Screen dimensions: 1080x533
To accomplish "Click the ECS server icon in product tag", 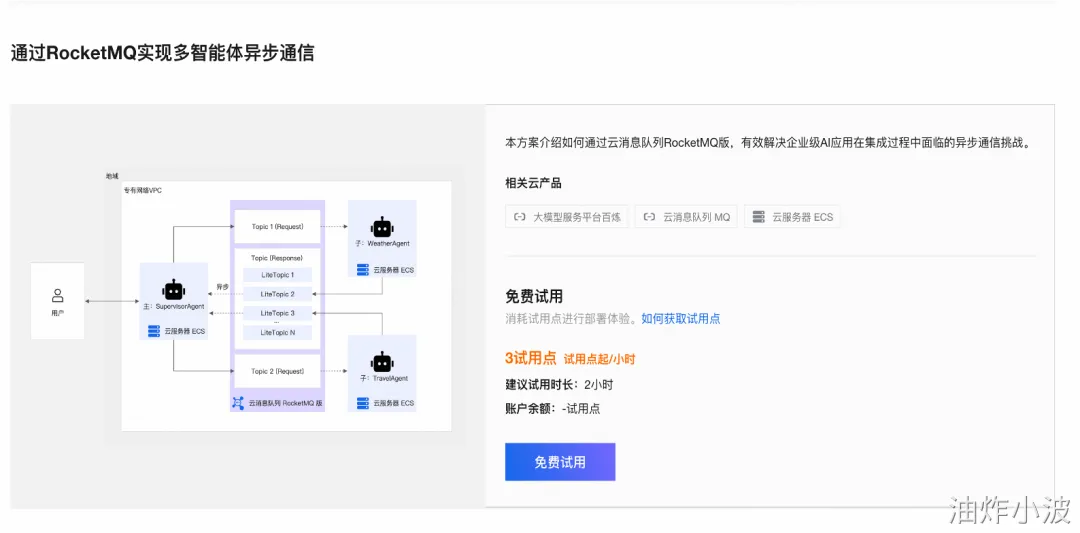I will [759, 217].
